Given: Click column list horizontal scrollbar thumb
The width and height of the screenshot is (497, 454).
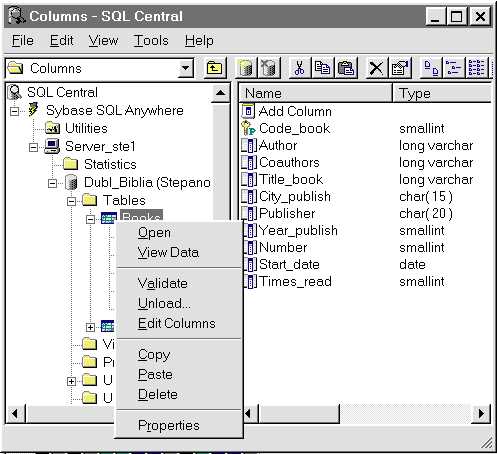Looking at the screenshot, I should (299, 414).
